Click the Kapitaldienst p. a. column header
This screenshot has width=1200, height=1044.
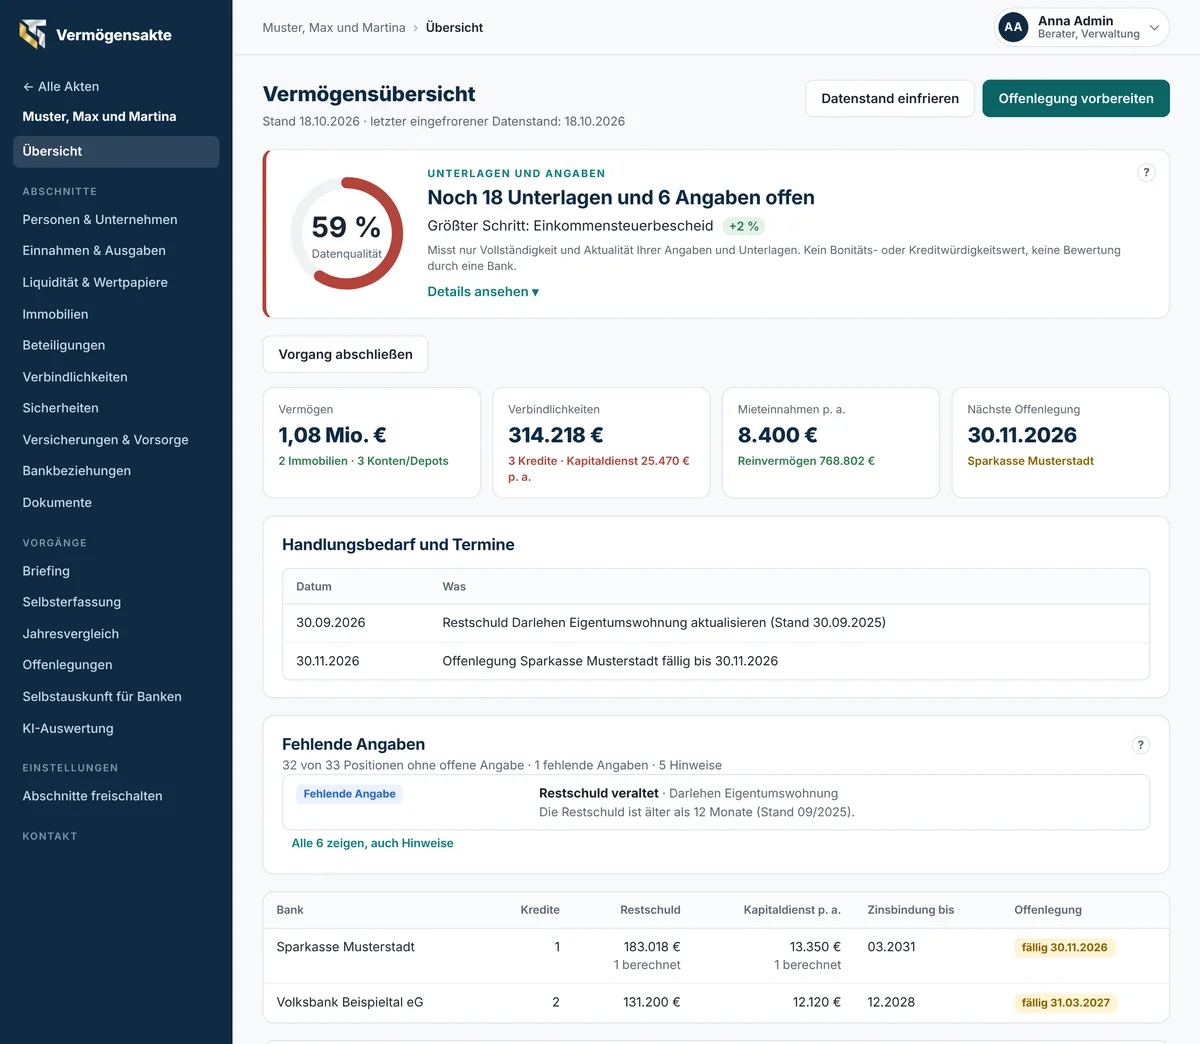tap(792, 910)
